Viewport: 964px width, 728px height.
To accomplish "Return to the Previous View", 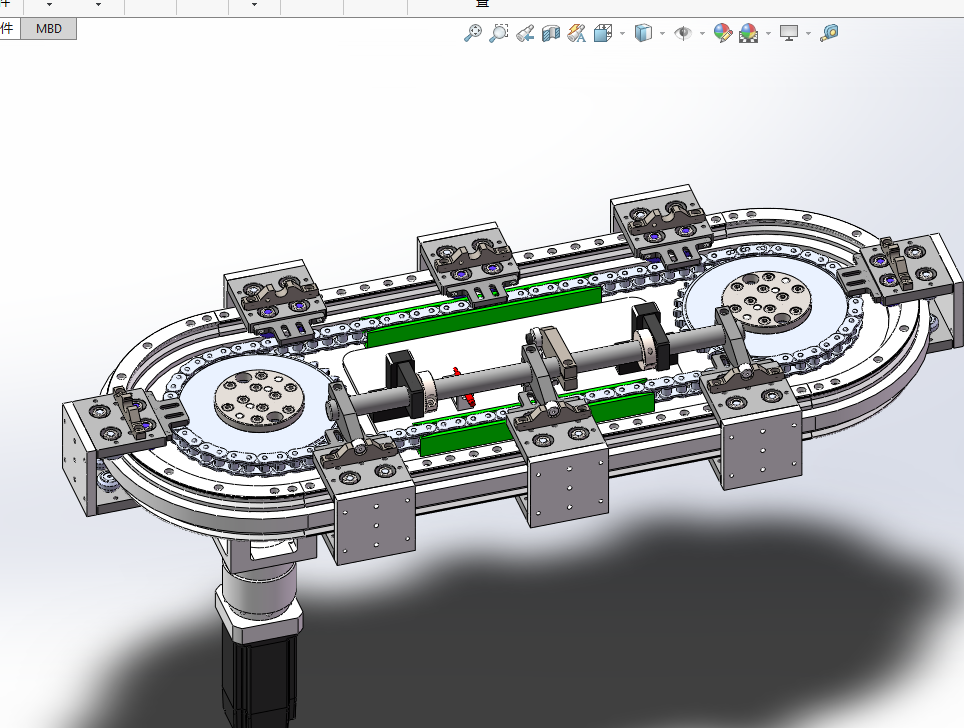I will (x=525, y=33).
